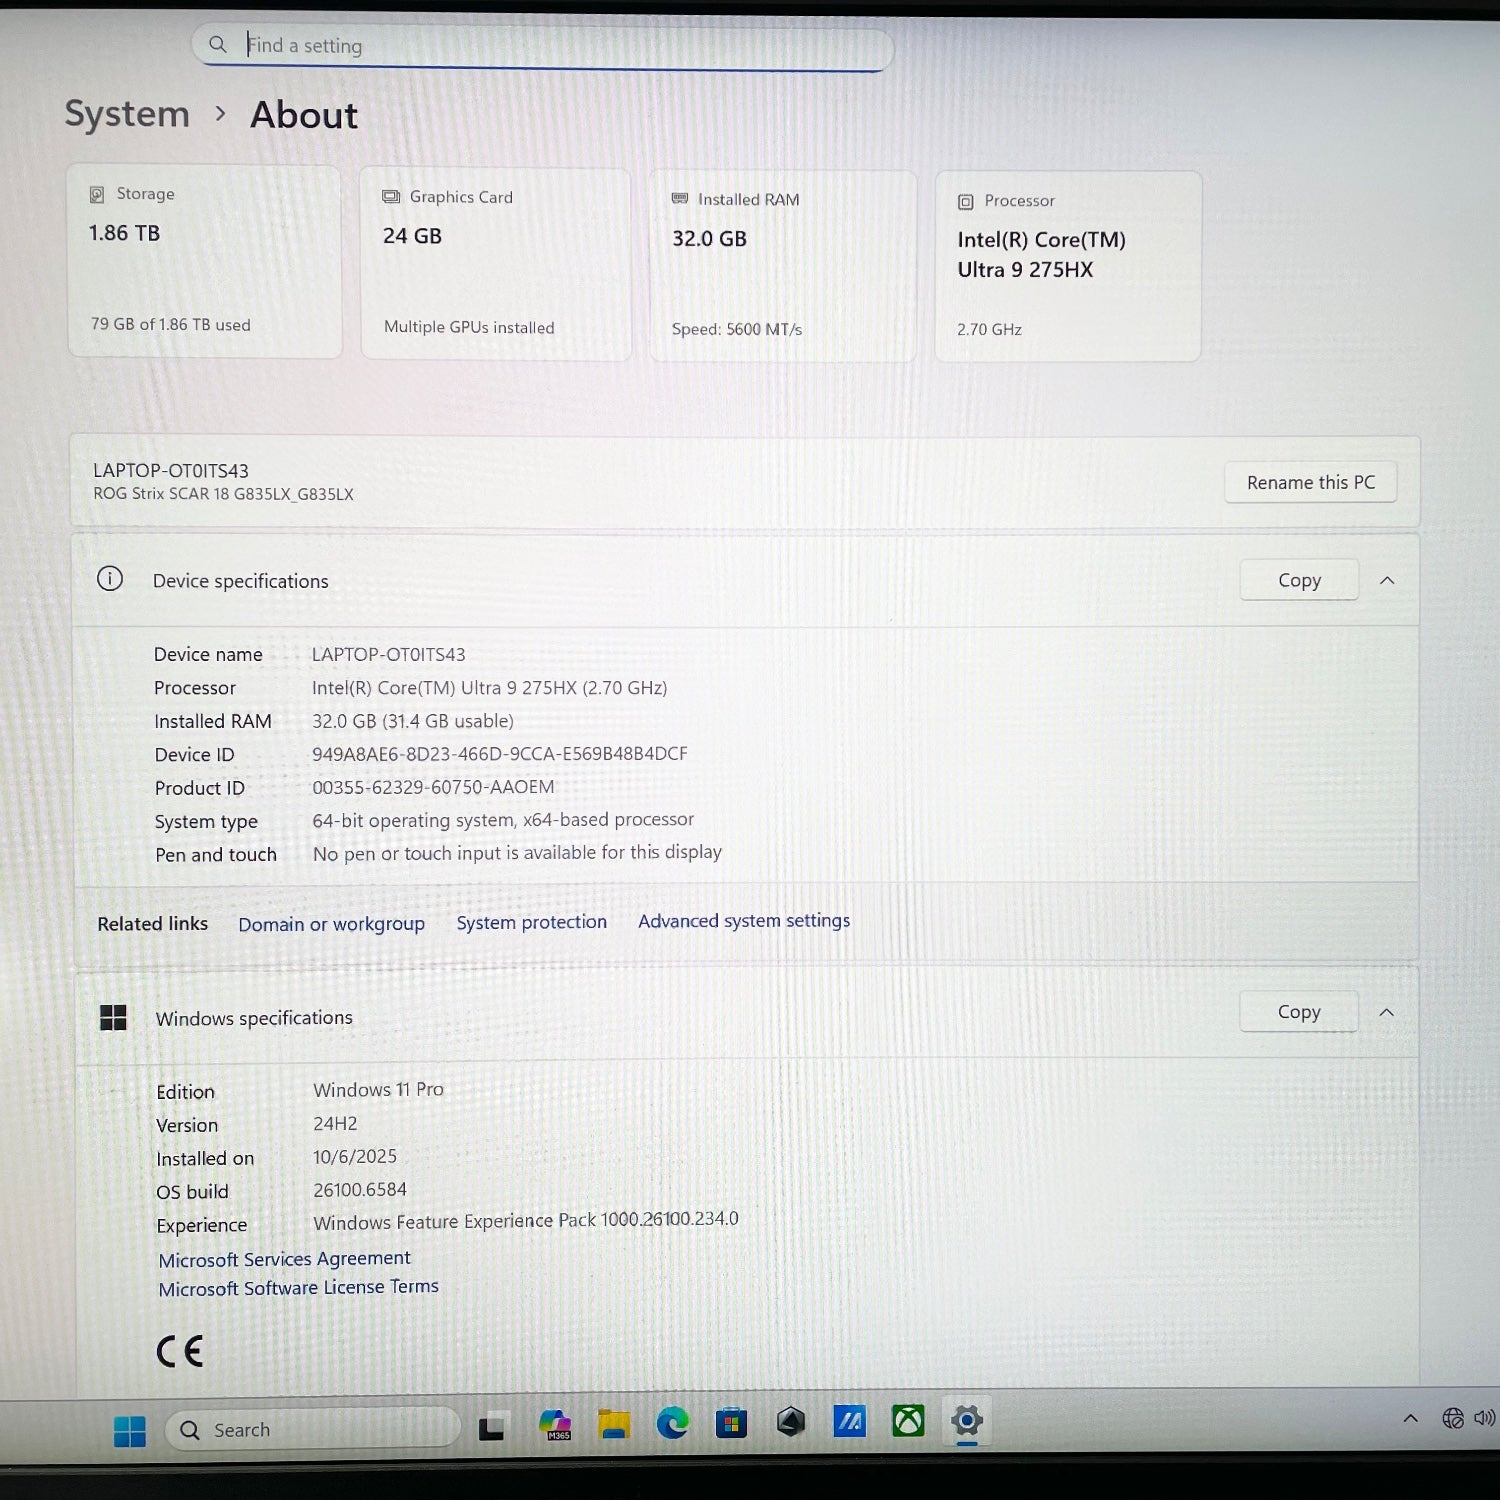Open the volume control in system tray
The width and height of the screenshot is (1500, 1500).
tap(1484, 1418)
